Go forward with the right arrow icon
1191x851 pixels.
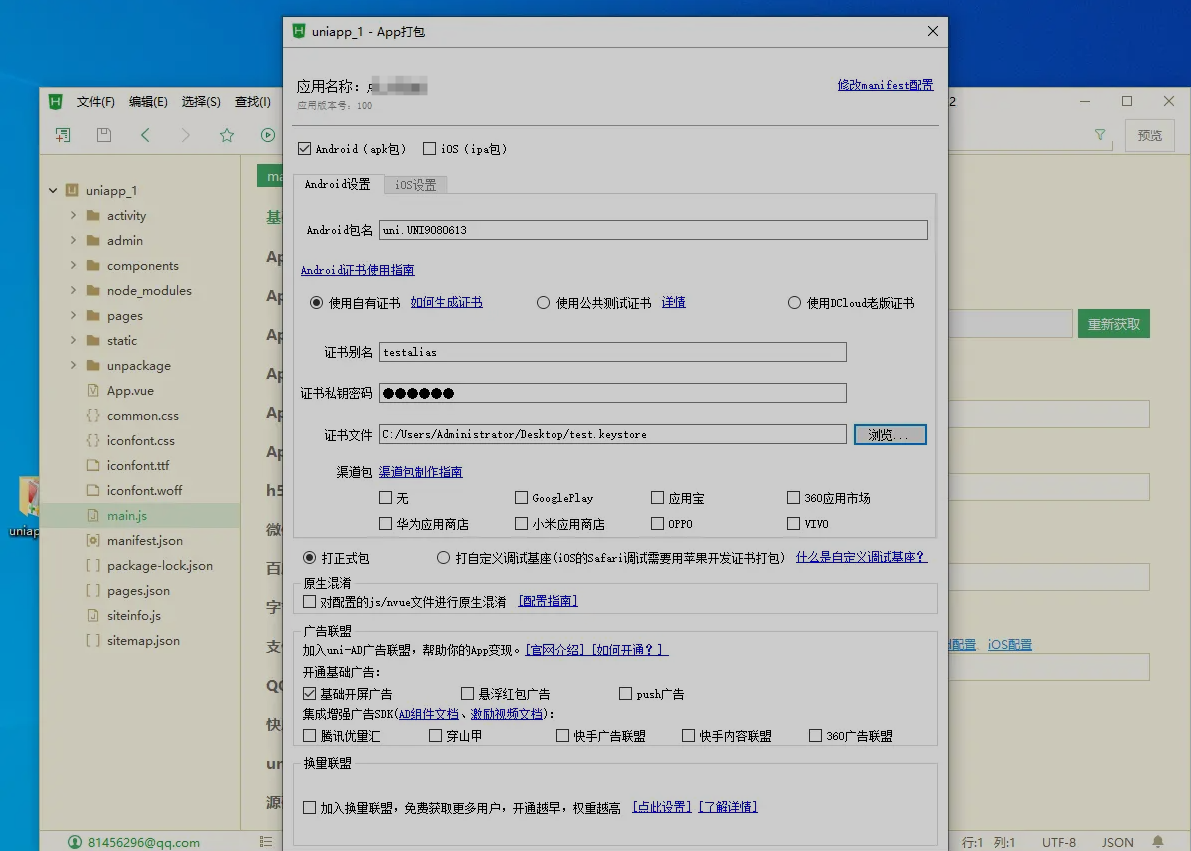186,135
